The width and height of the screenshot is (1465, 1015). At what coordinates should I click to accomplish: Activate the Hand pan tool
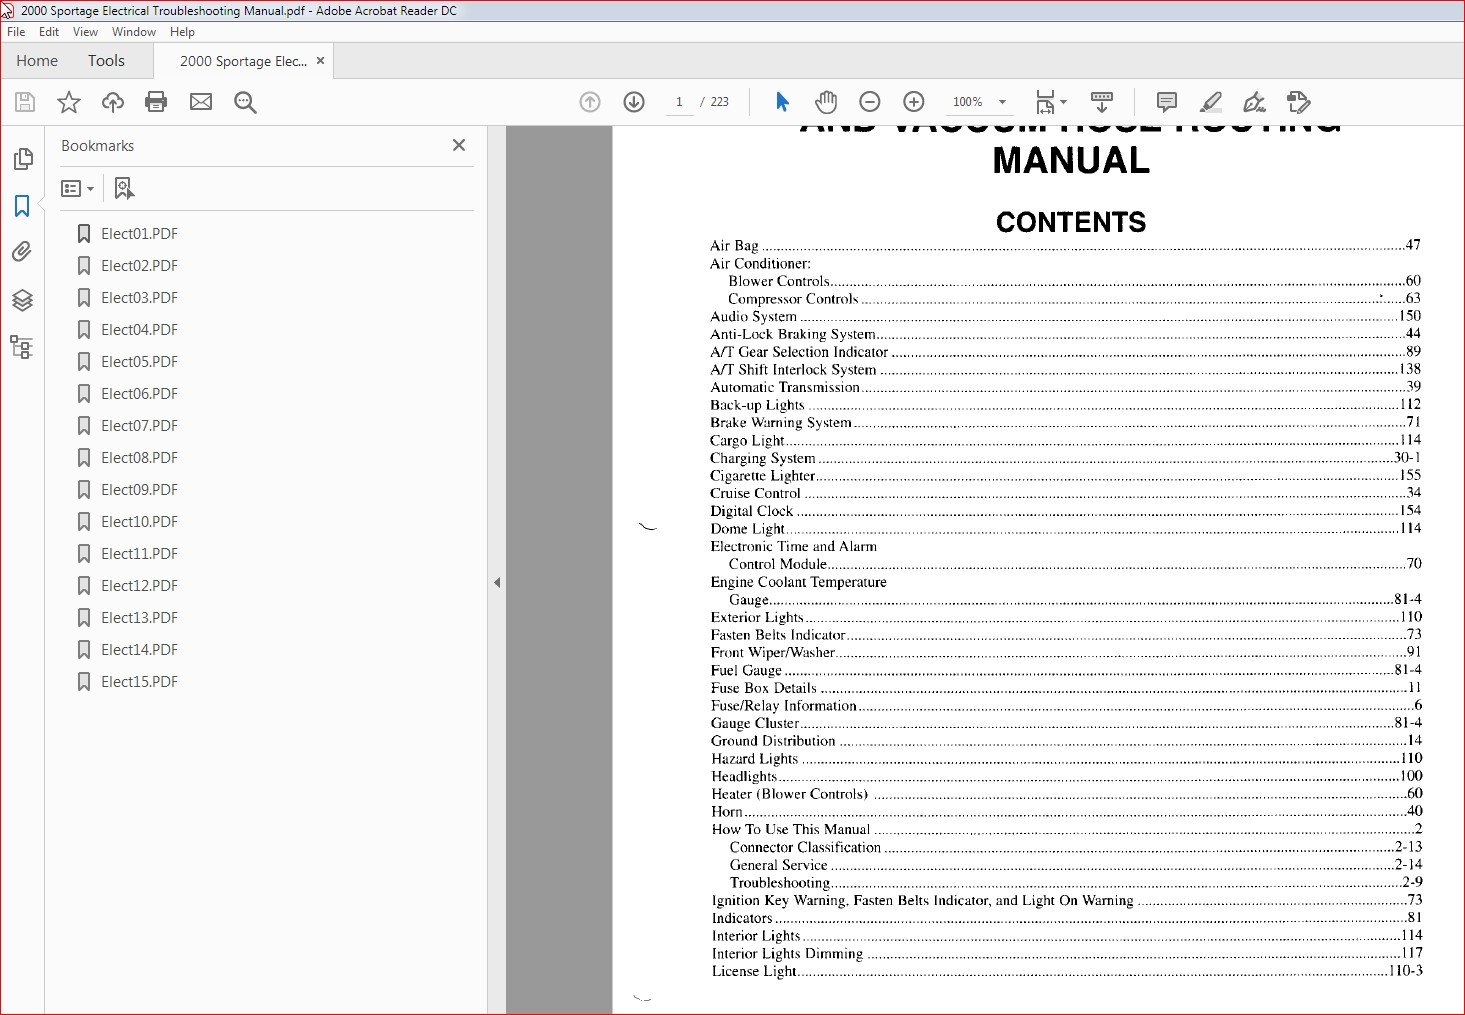pyautogui.click(x=826, y=102)
